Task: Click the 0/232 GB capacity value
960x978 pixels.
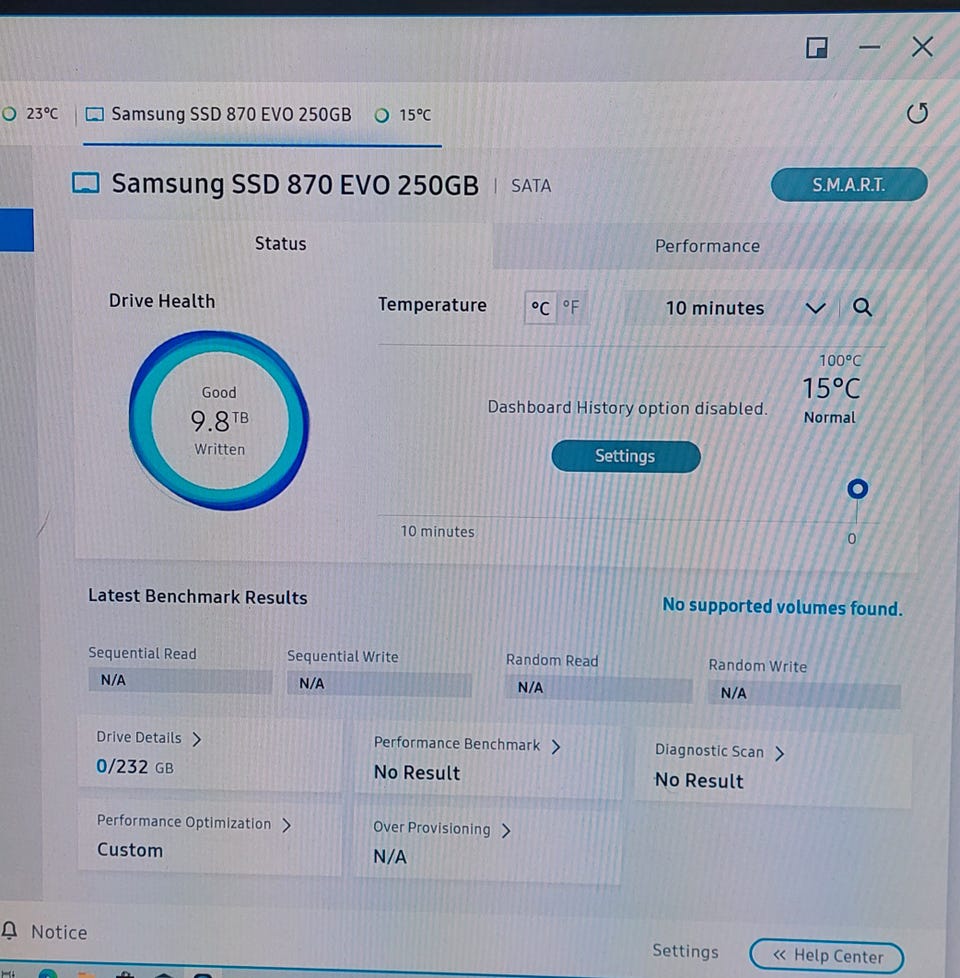Action: point(135,767)
